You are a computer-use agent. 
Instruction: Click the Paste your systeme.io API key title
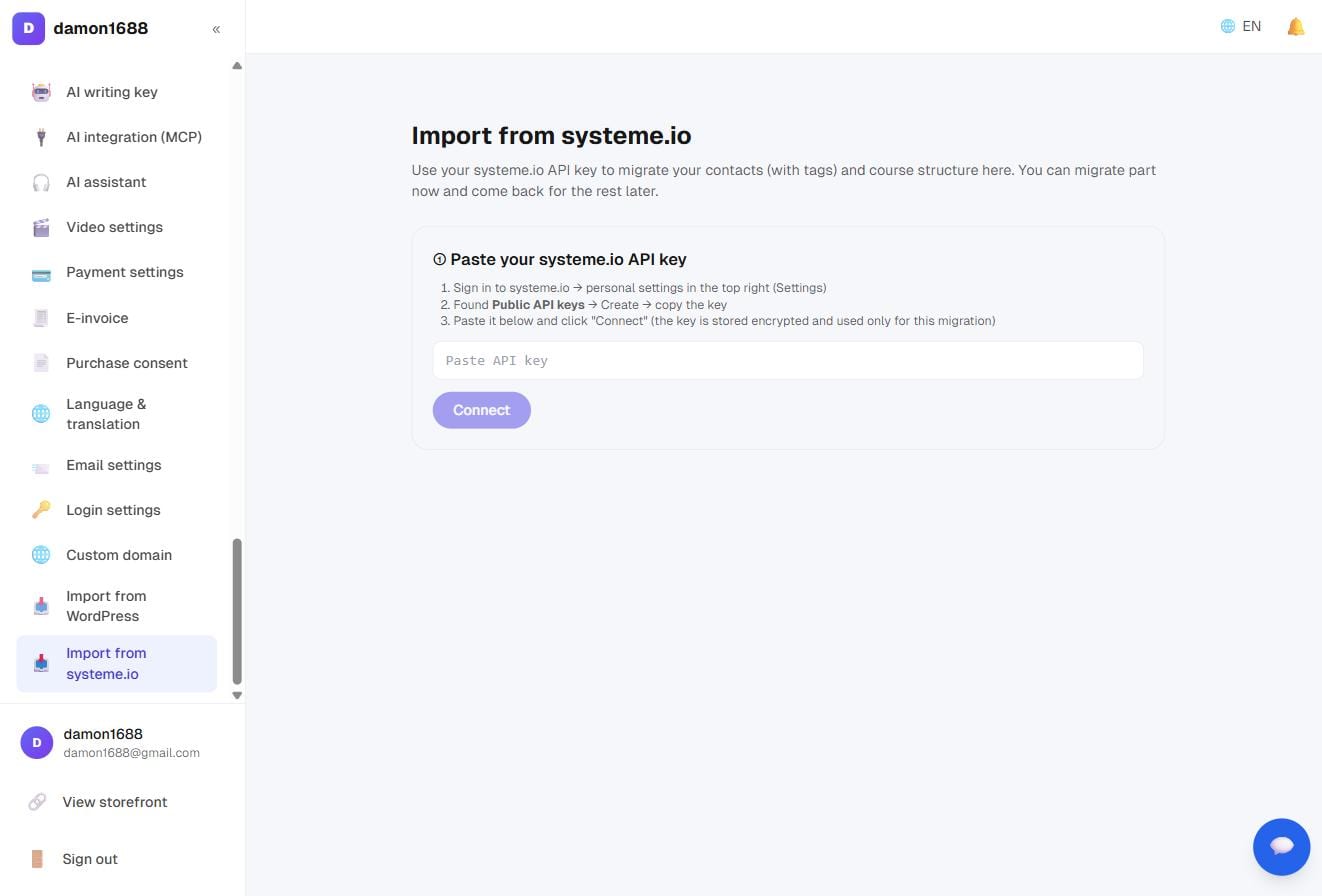pyautogui.click(x=568, y=259)
